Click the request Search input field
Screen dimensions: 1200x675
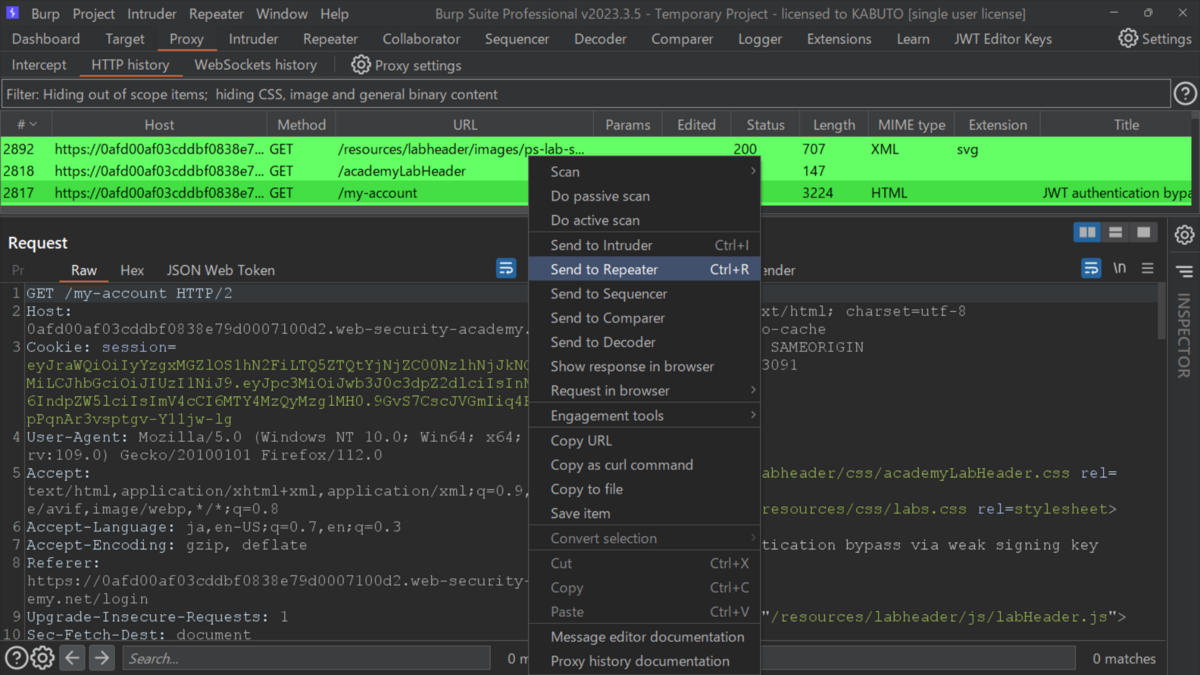pos(306,658)
